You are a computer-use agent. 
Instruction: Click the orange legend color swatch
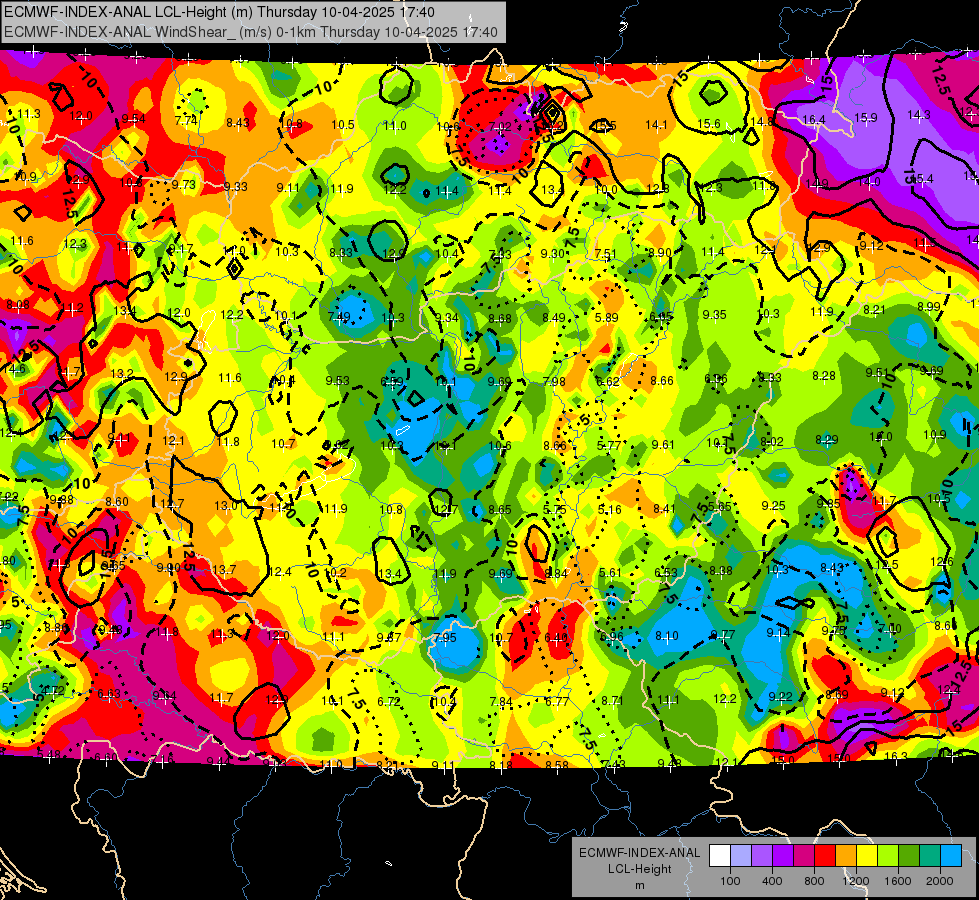click(846, 855)
